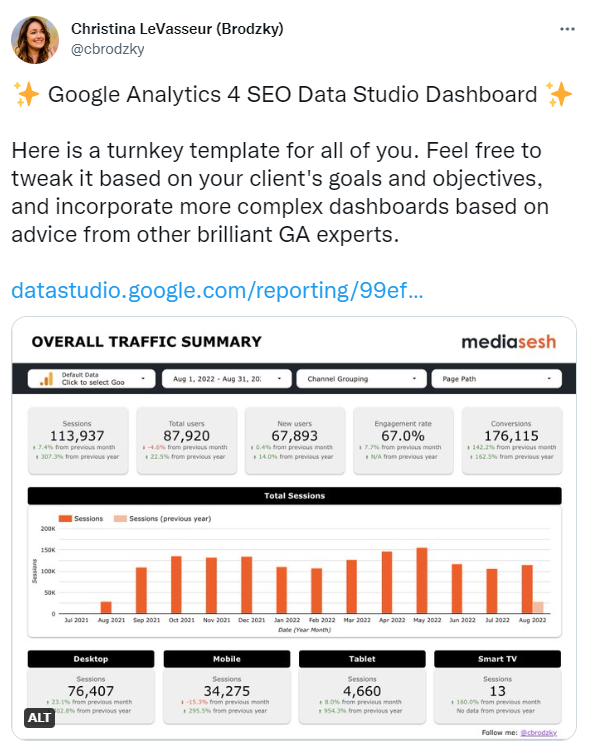The image size is (591, 749).
Task: Click Christina LeVasseur's profile avatar
Action: pyautogui.click(x=35, y=40)
